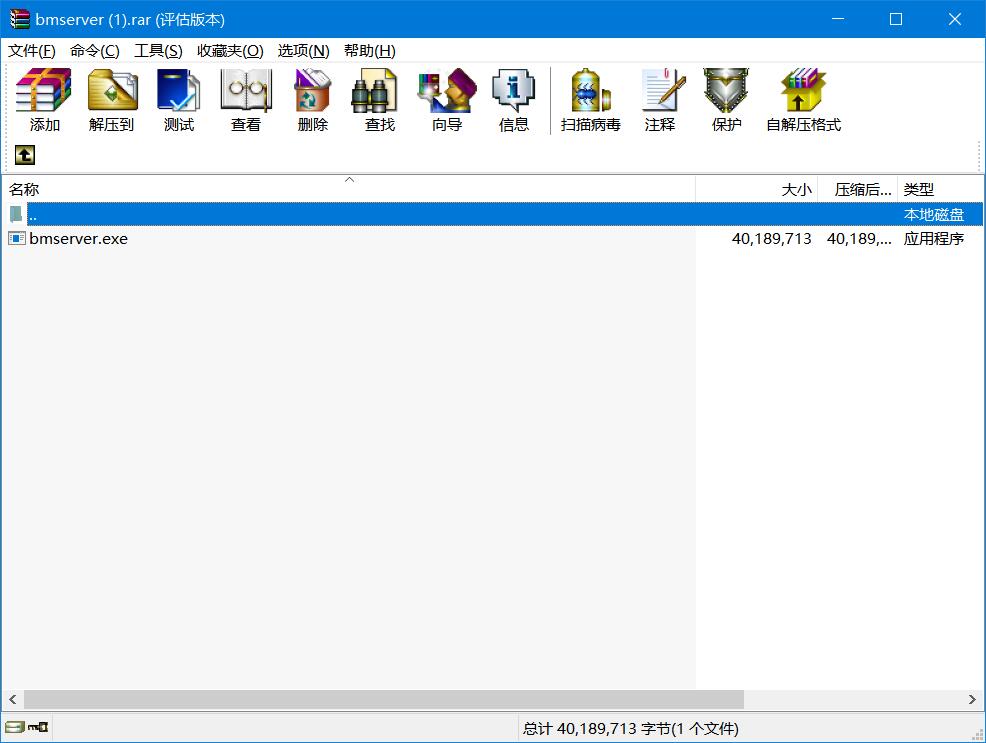Close the WinRAR window
Image resolution: width=986 pixels, height=743 pixels.
tap(955, 19)
